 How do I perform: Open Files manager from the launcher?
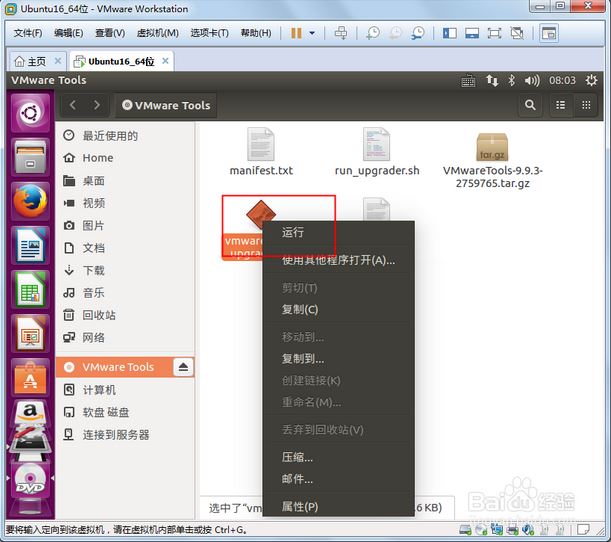click(30, 157)
